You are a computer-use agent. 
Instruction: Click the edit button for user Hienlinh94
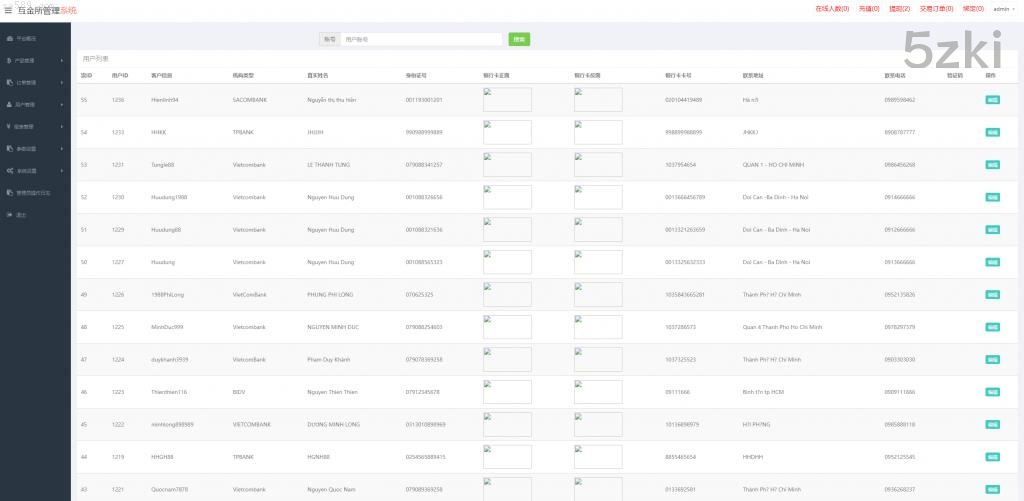[992, 100]
